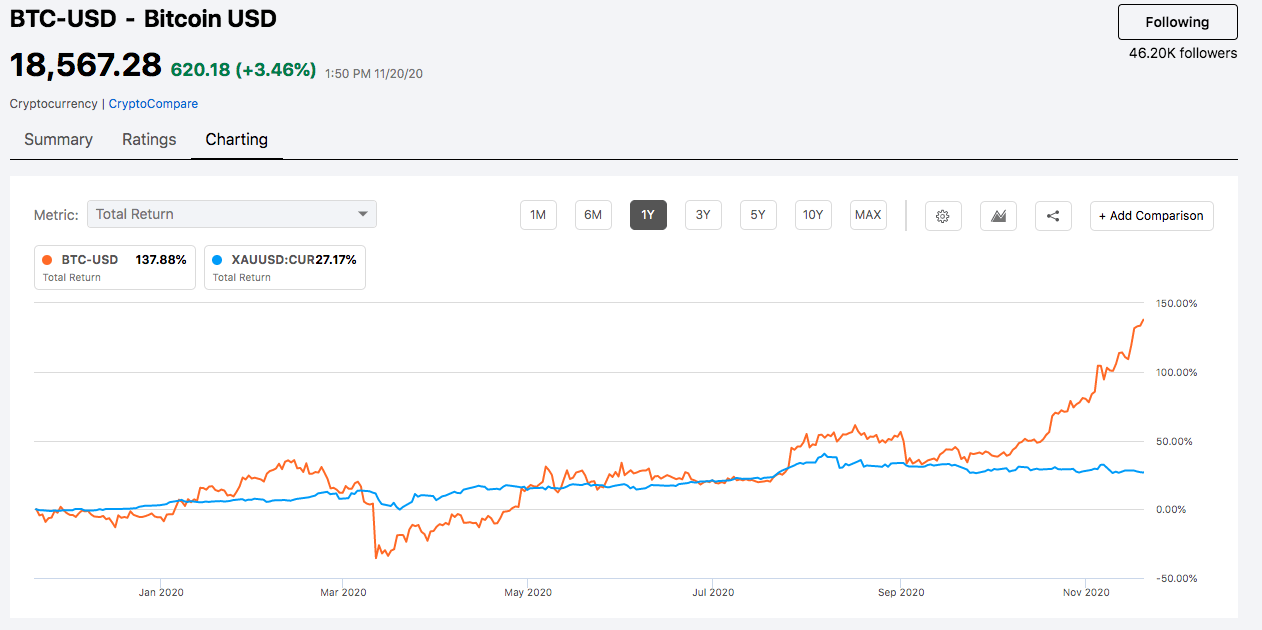Select the 6M time range

(593, 215)
